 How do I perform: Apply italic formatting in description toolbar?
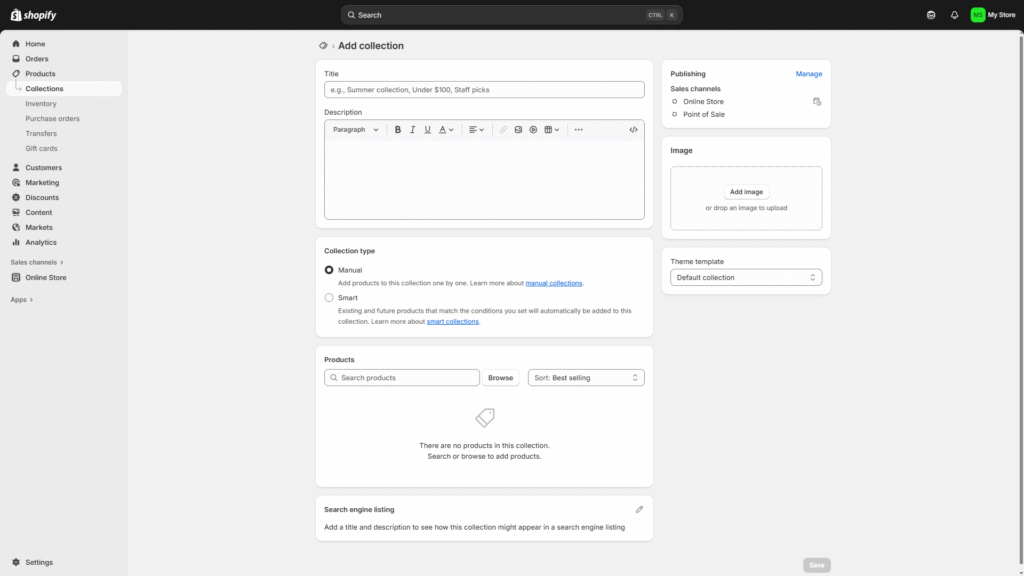click(412, 130)
